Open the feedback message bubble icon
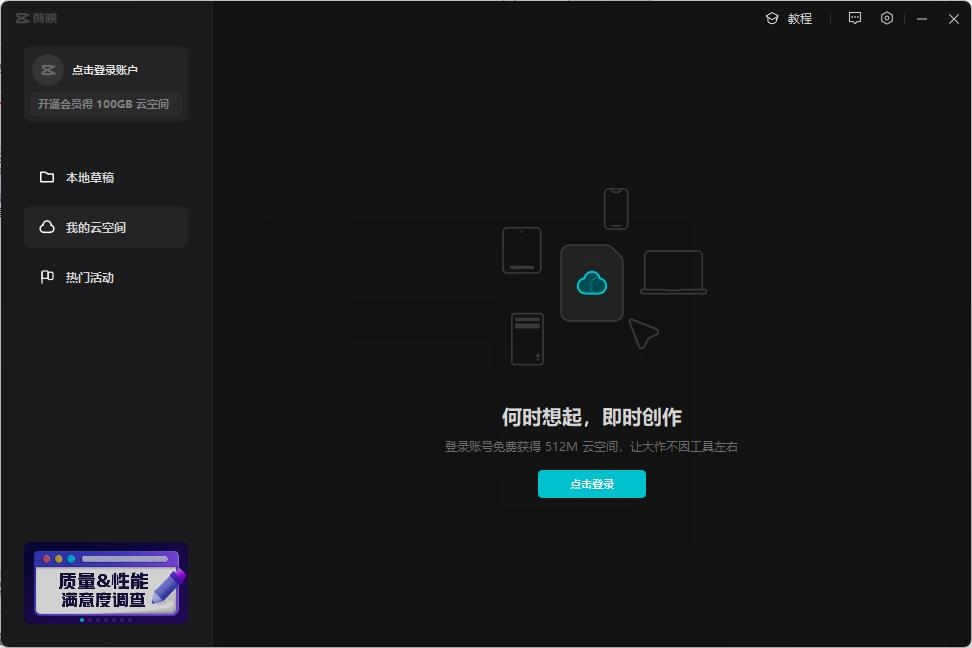The width and height of the screenshot is (972, 648). (855, 18)
